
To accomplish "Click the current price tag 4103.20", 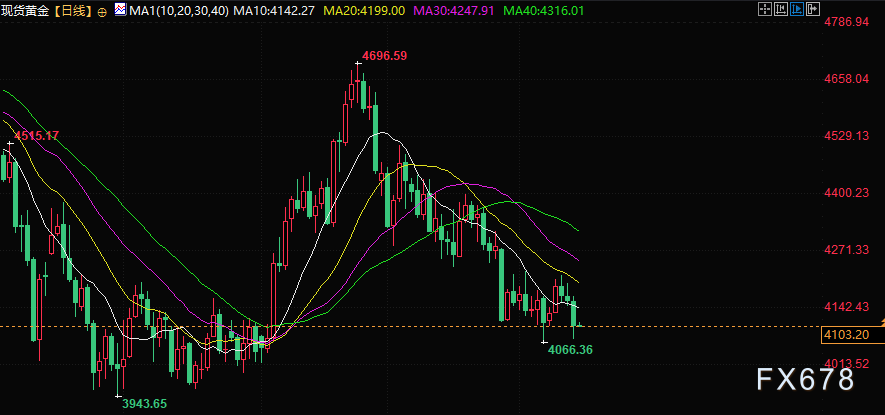I will click(852, 335).
